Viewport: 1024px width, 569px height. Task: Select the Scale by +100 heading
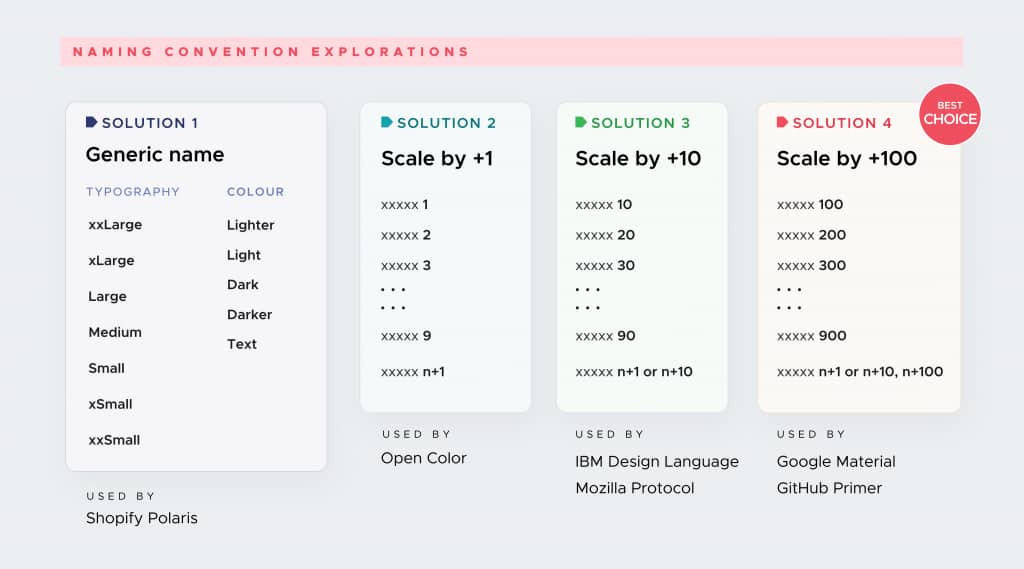(847, 158)
